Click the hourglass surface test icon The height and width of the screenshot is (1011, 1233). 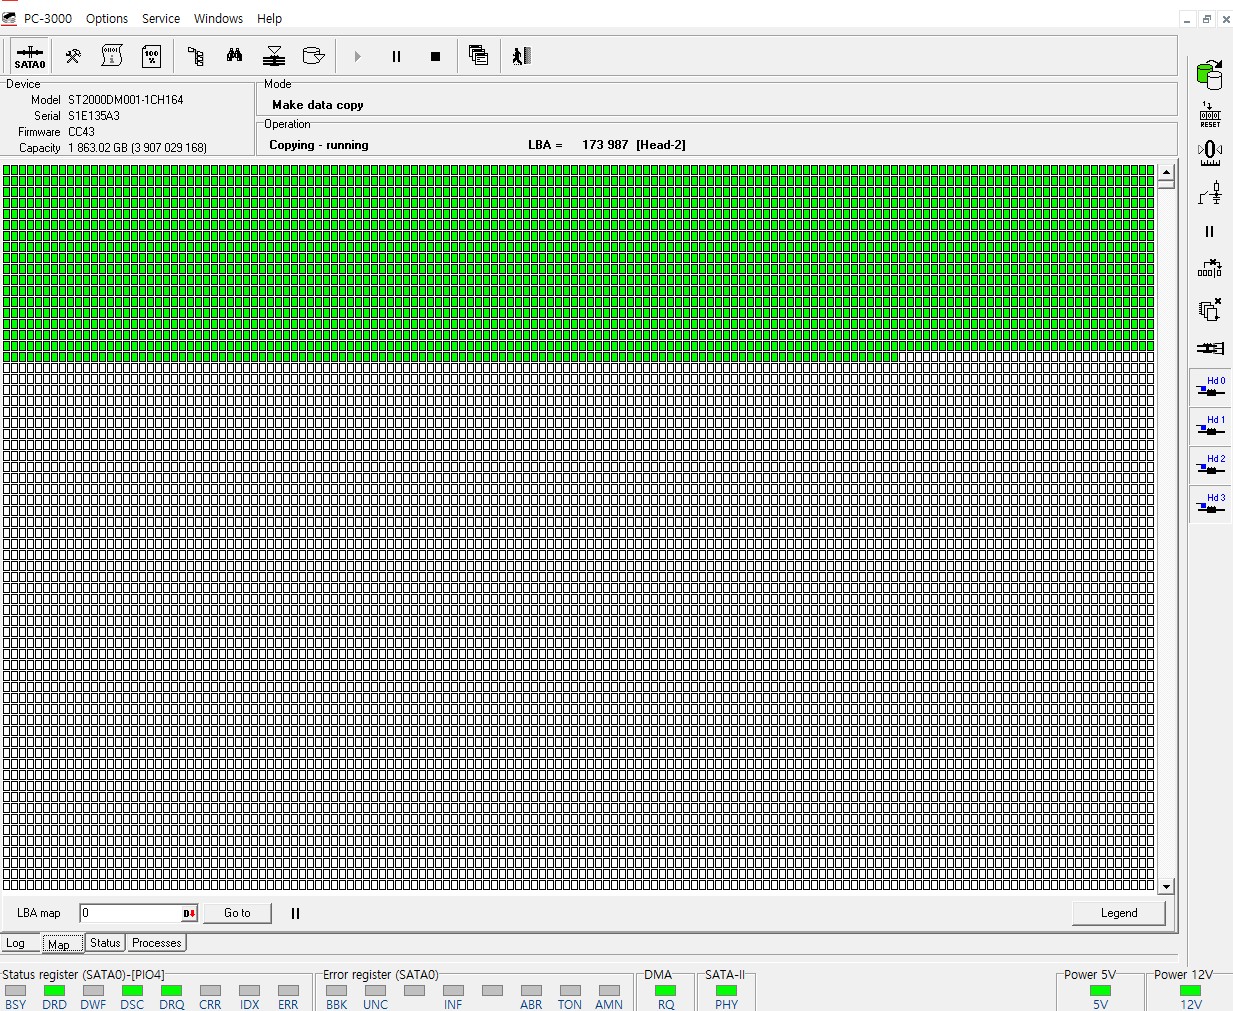pos(274,56)
